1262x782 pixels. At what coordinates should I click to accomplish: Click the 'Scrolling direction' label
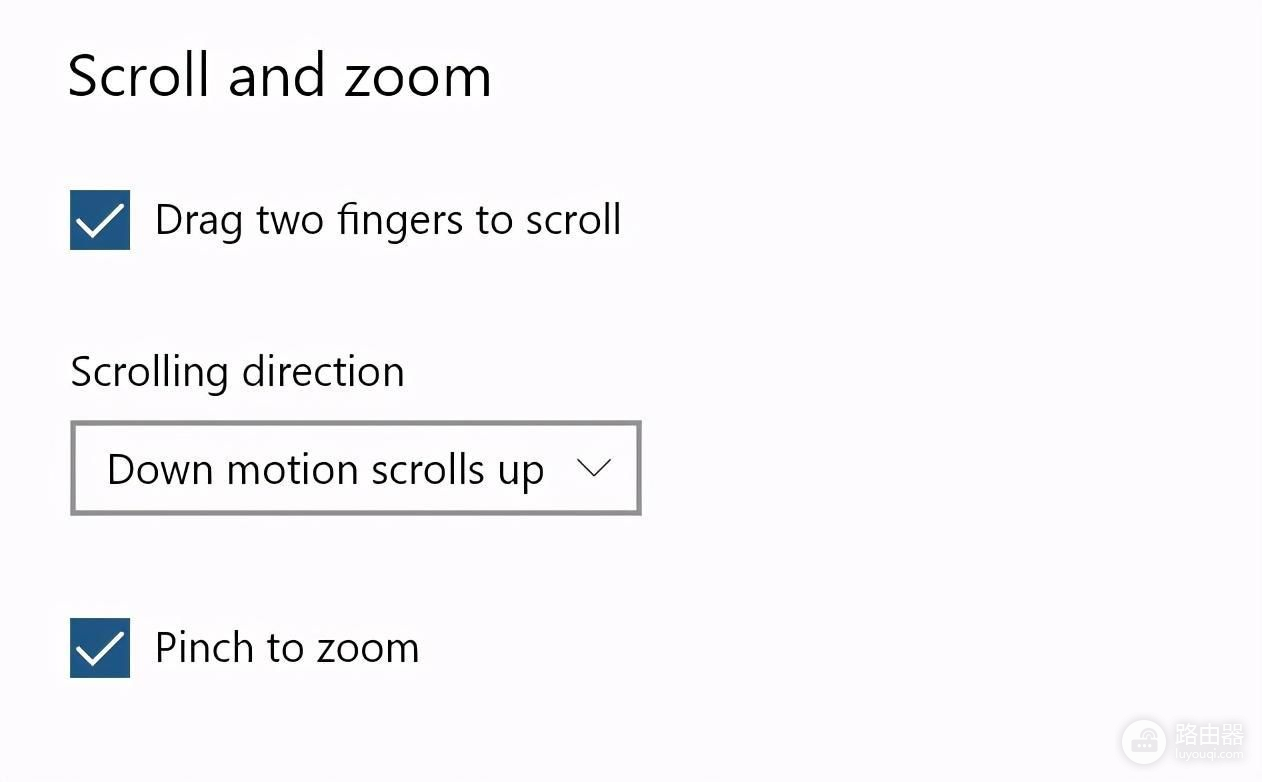(237, 372)
